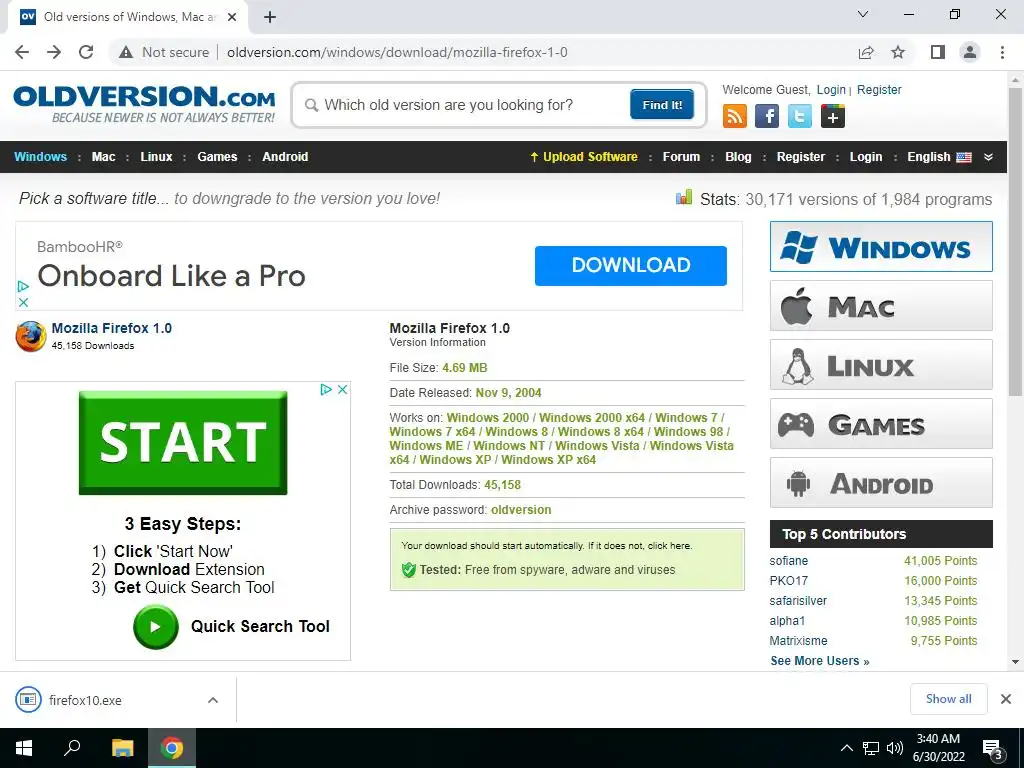The height and width of the screenshot is (768, 1024).
Task: Click the Mozilla Firefox 1.0 title link
Action: [112, 328]
